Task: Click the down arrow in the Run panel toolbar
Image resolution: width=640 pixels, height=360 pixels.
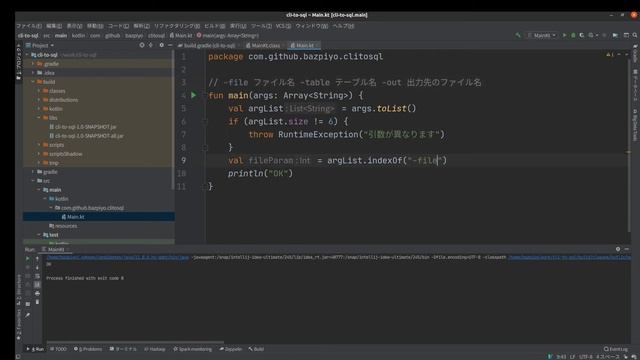Action: point(37,267)
